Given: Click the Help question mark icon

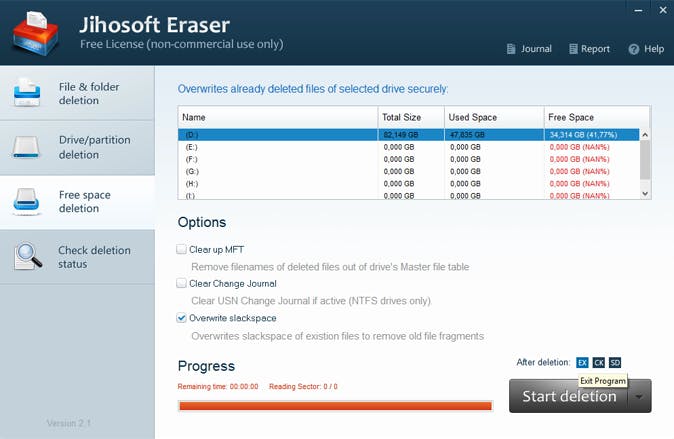Looking at the screenshot, I should click(633, 49).
